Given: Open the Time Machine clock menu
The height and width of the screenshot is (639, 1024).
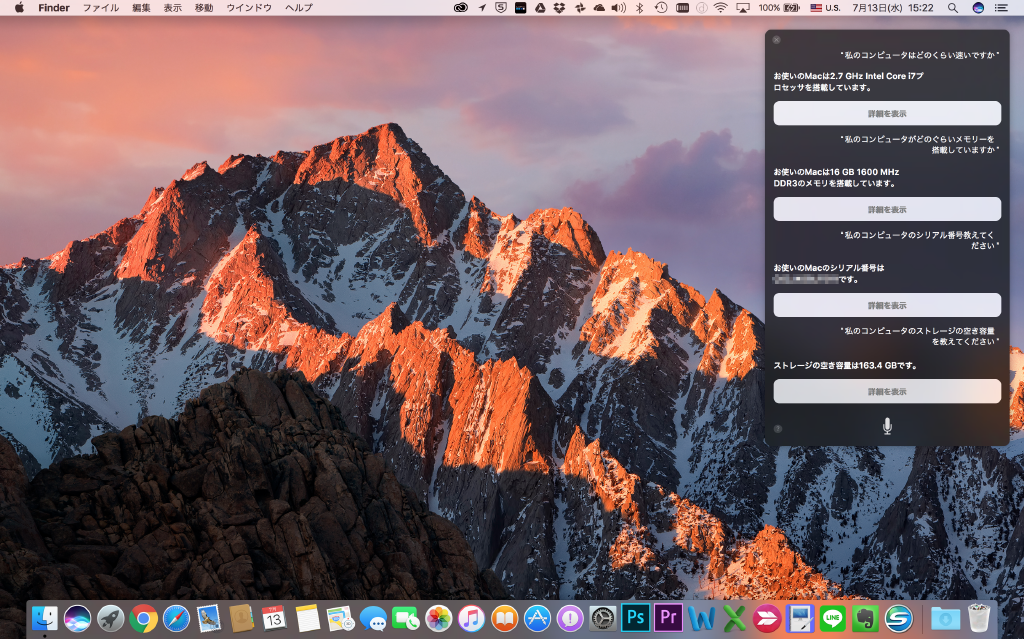Looking at the screenshot, I should [x=661, y=10].
